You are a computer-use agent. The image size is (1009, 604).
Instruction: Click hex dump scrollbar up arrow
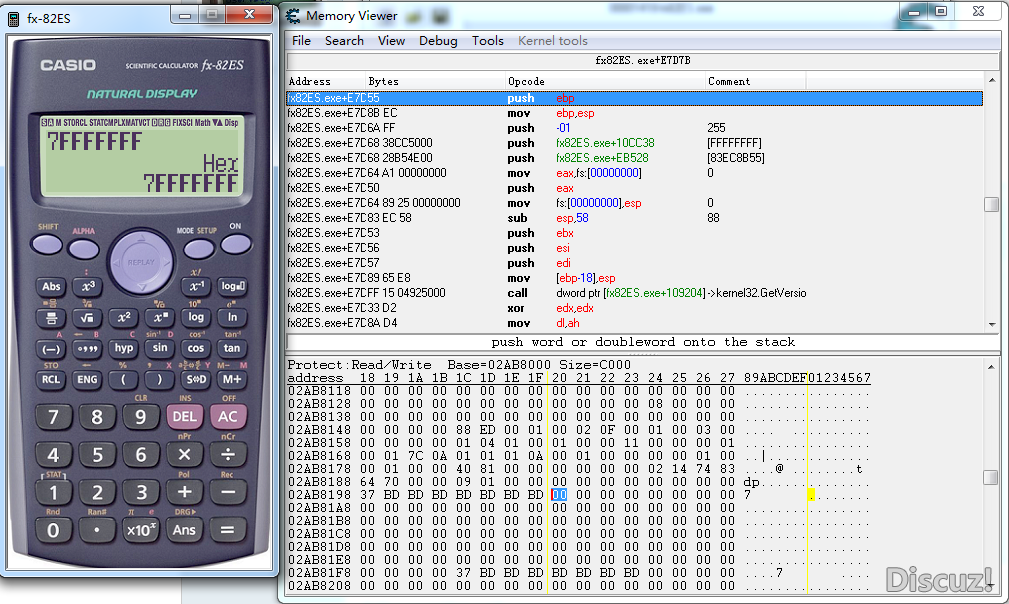tap(991, 367)
